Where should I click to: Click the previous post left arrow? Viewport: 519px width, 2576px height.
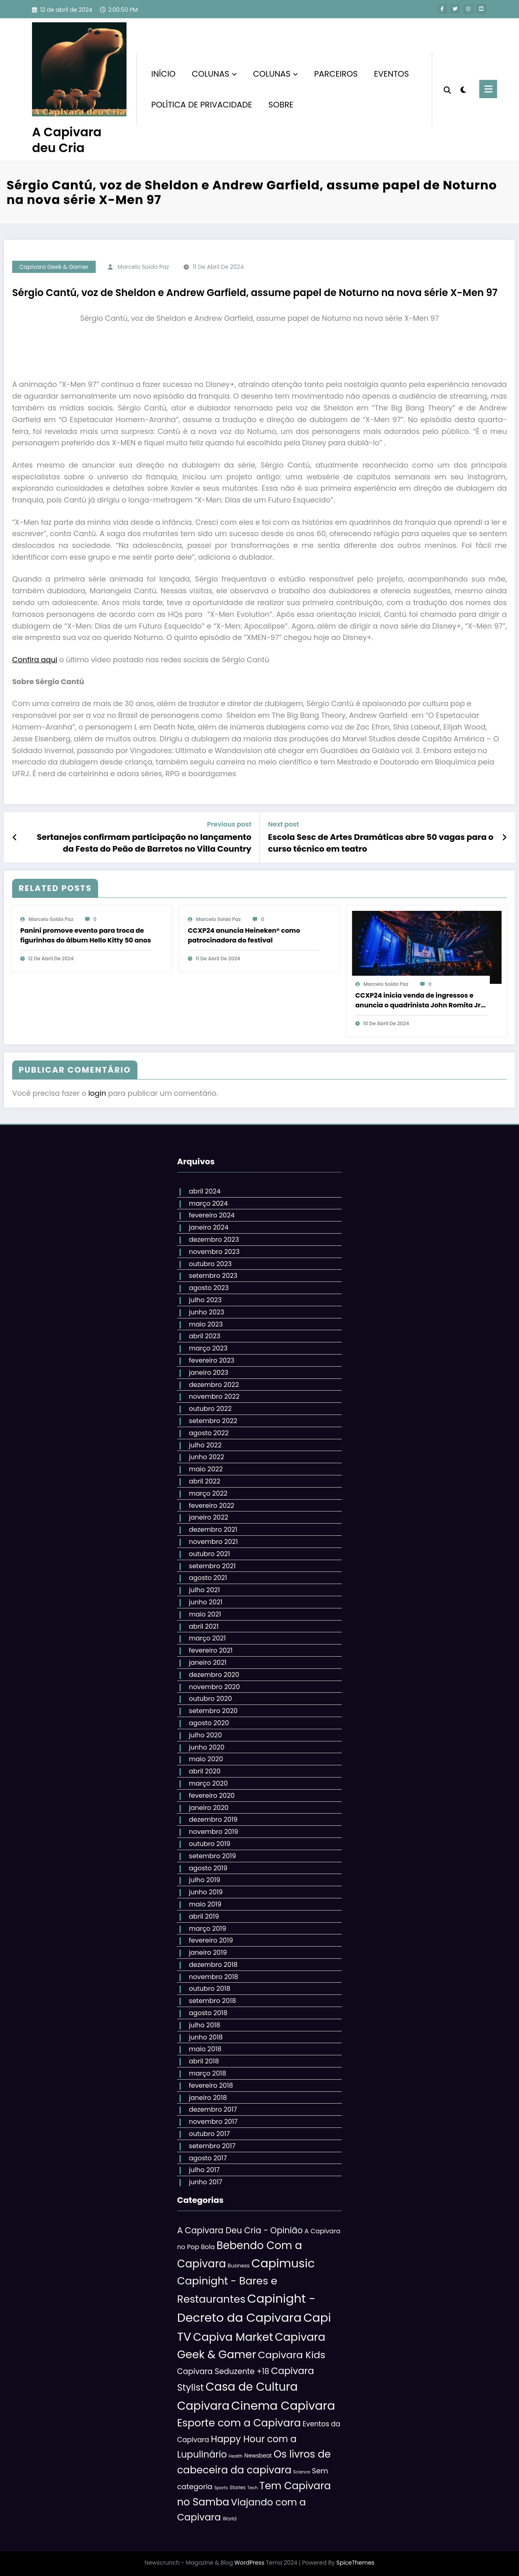pos(14,837)
